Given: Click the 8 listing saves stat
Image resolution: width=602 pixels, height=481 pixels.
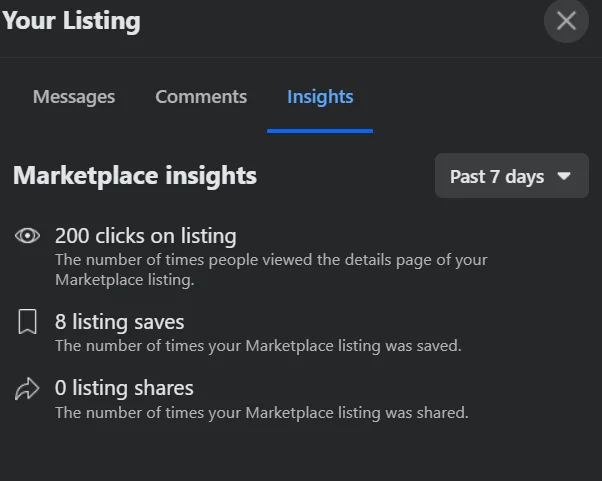Looking at the screenshot, I should (x=119, y=322).
